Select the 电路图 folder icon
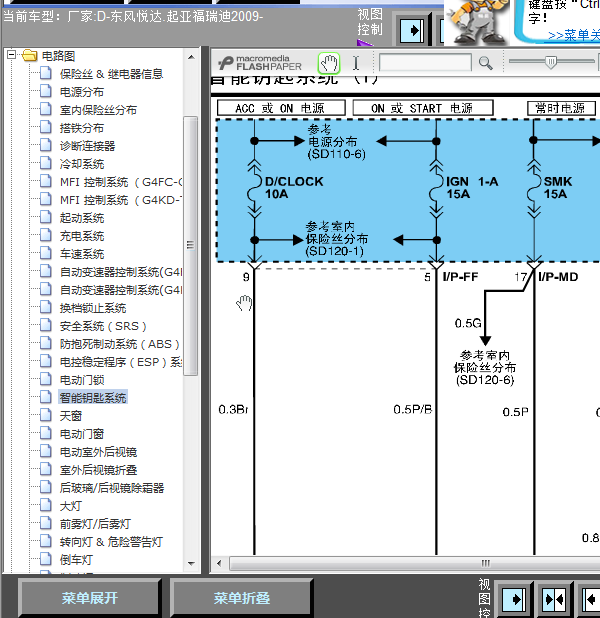The height and width of the screenshot is (618, 600). (30, 56)
